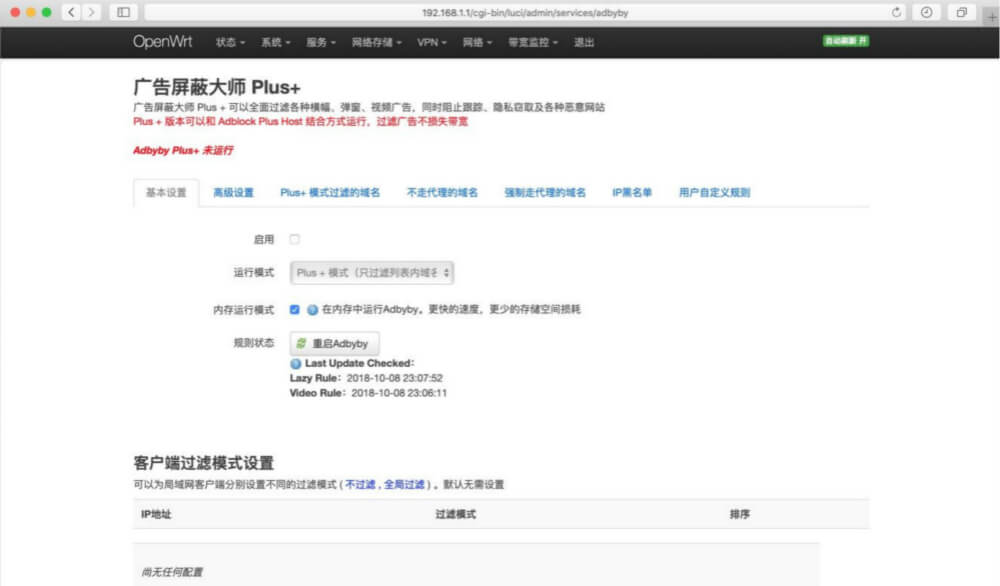Open the 运行模式 selection dropdown
This screenshot has width=1000, height=586.
coord(371,272)
